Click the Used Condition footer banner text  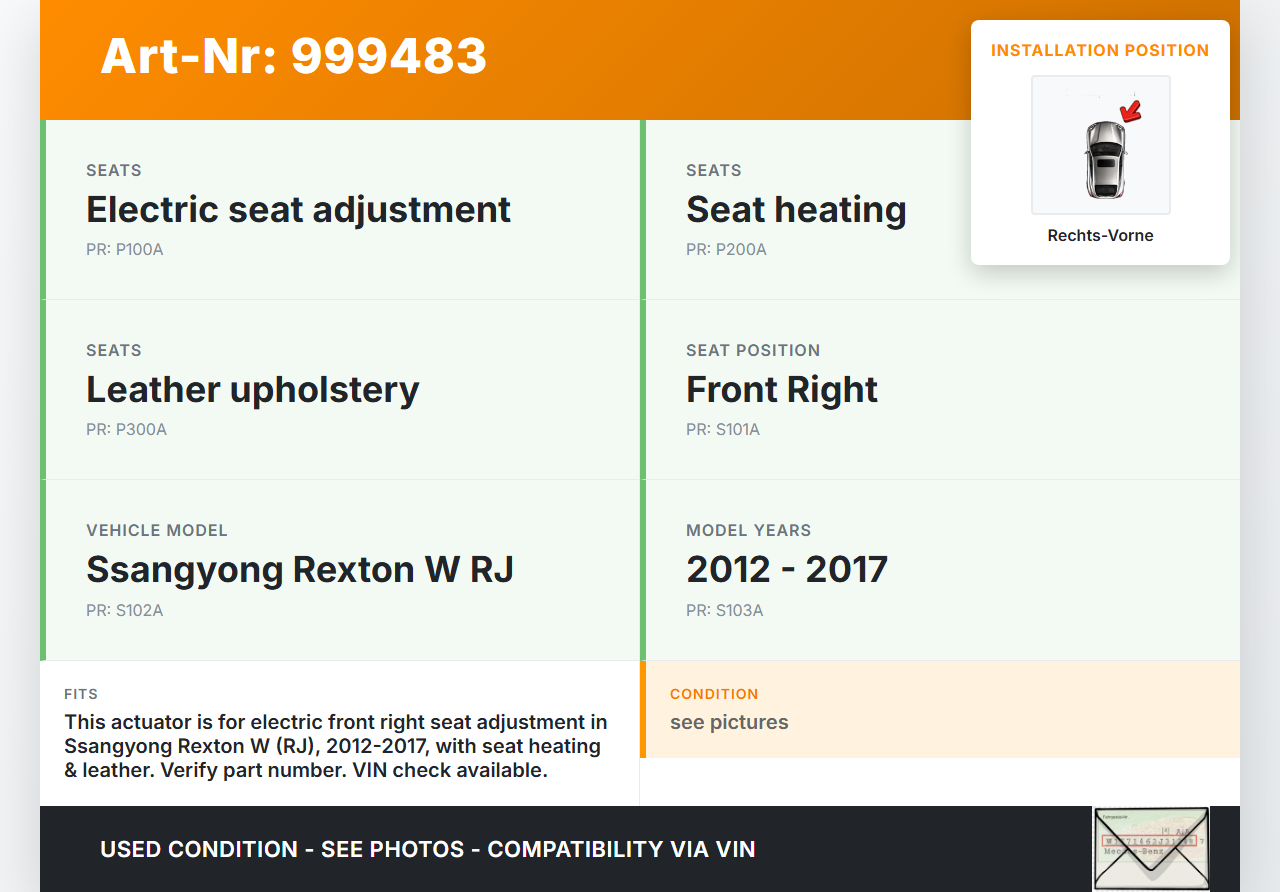427,849
